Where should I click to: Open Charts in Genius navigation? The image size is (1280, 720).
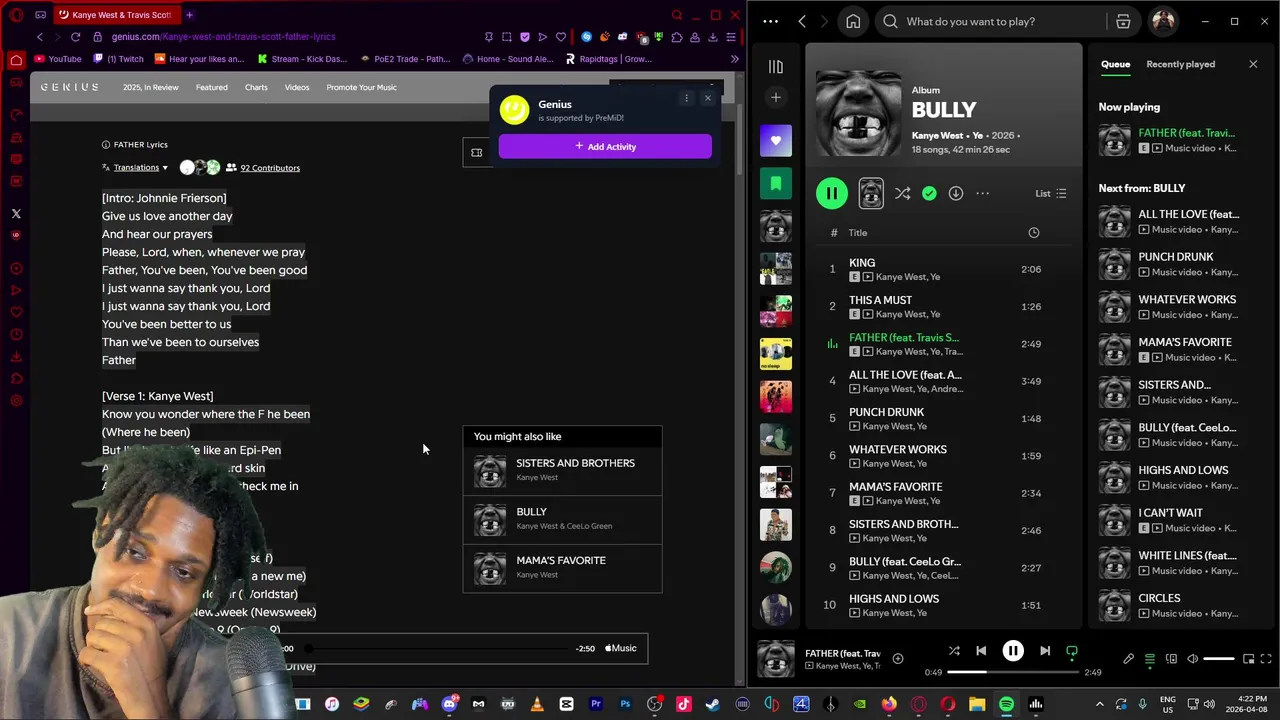click(256, 87)
